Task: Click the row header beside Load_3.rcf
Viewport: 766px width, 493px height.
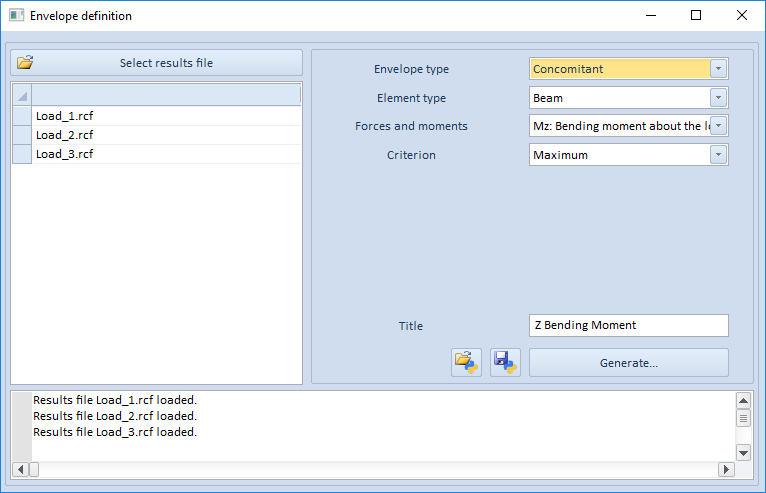Action: (x=22, y=154)
